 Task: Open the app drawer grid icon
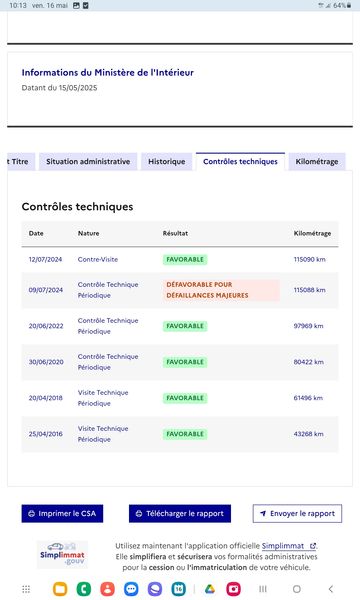26,589
